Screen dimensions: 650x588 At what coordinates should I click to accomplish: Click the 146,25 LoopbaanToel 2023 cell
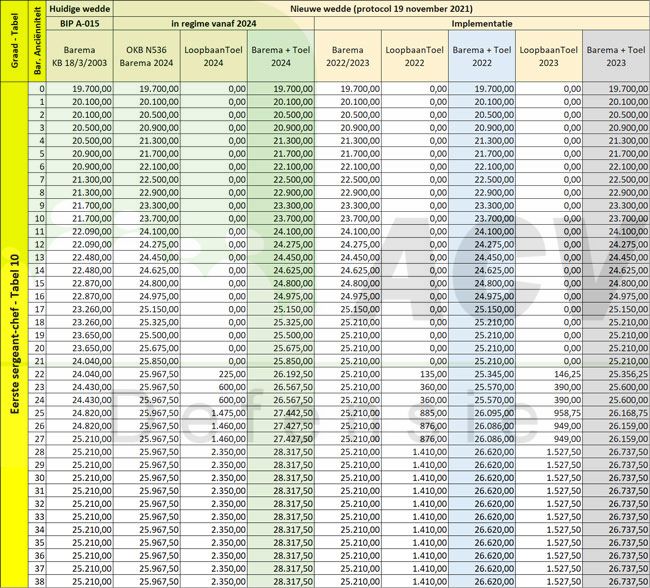(549, 374)
